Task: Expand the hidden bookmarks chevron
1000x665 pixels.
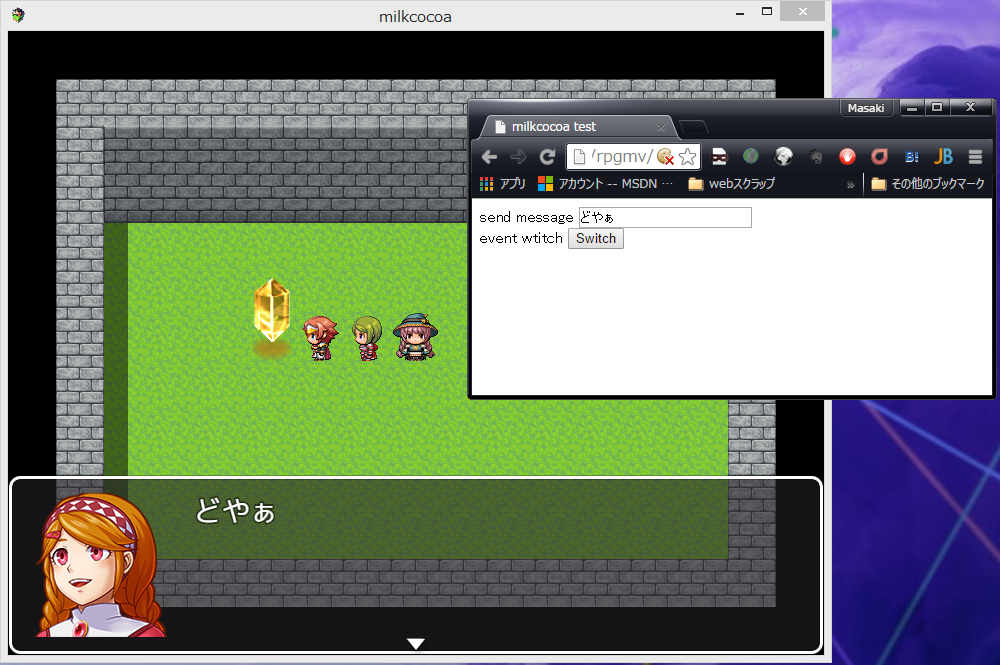Action: coord(851,183)
